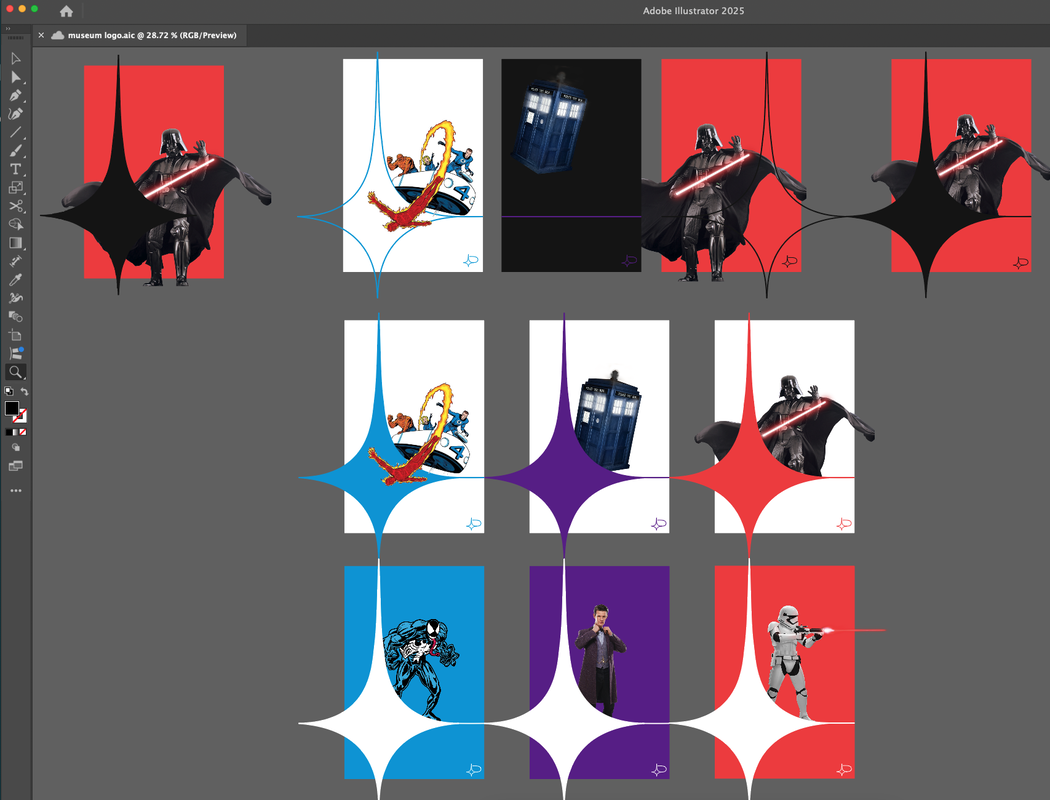The image size is (1050, 800).
Task: Select the Selection tool arrow
Action: [x=15, y=59]
